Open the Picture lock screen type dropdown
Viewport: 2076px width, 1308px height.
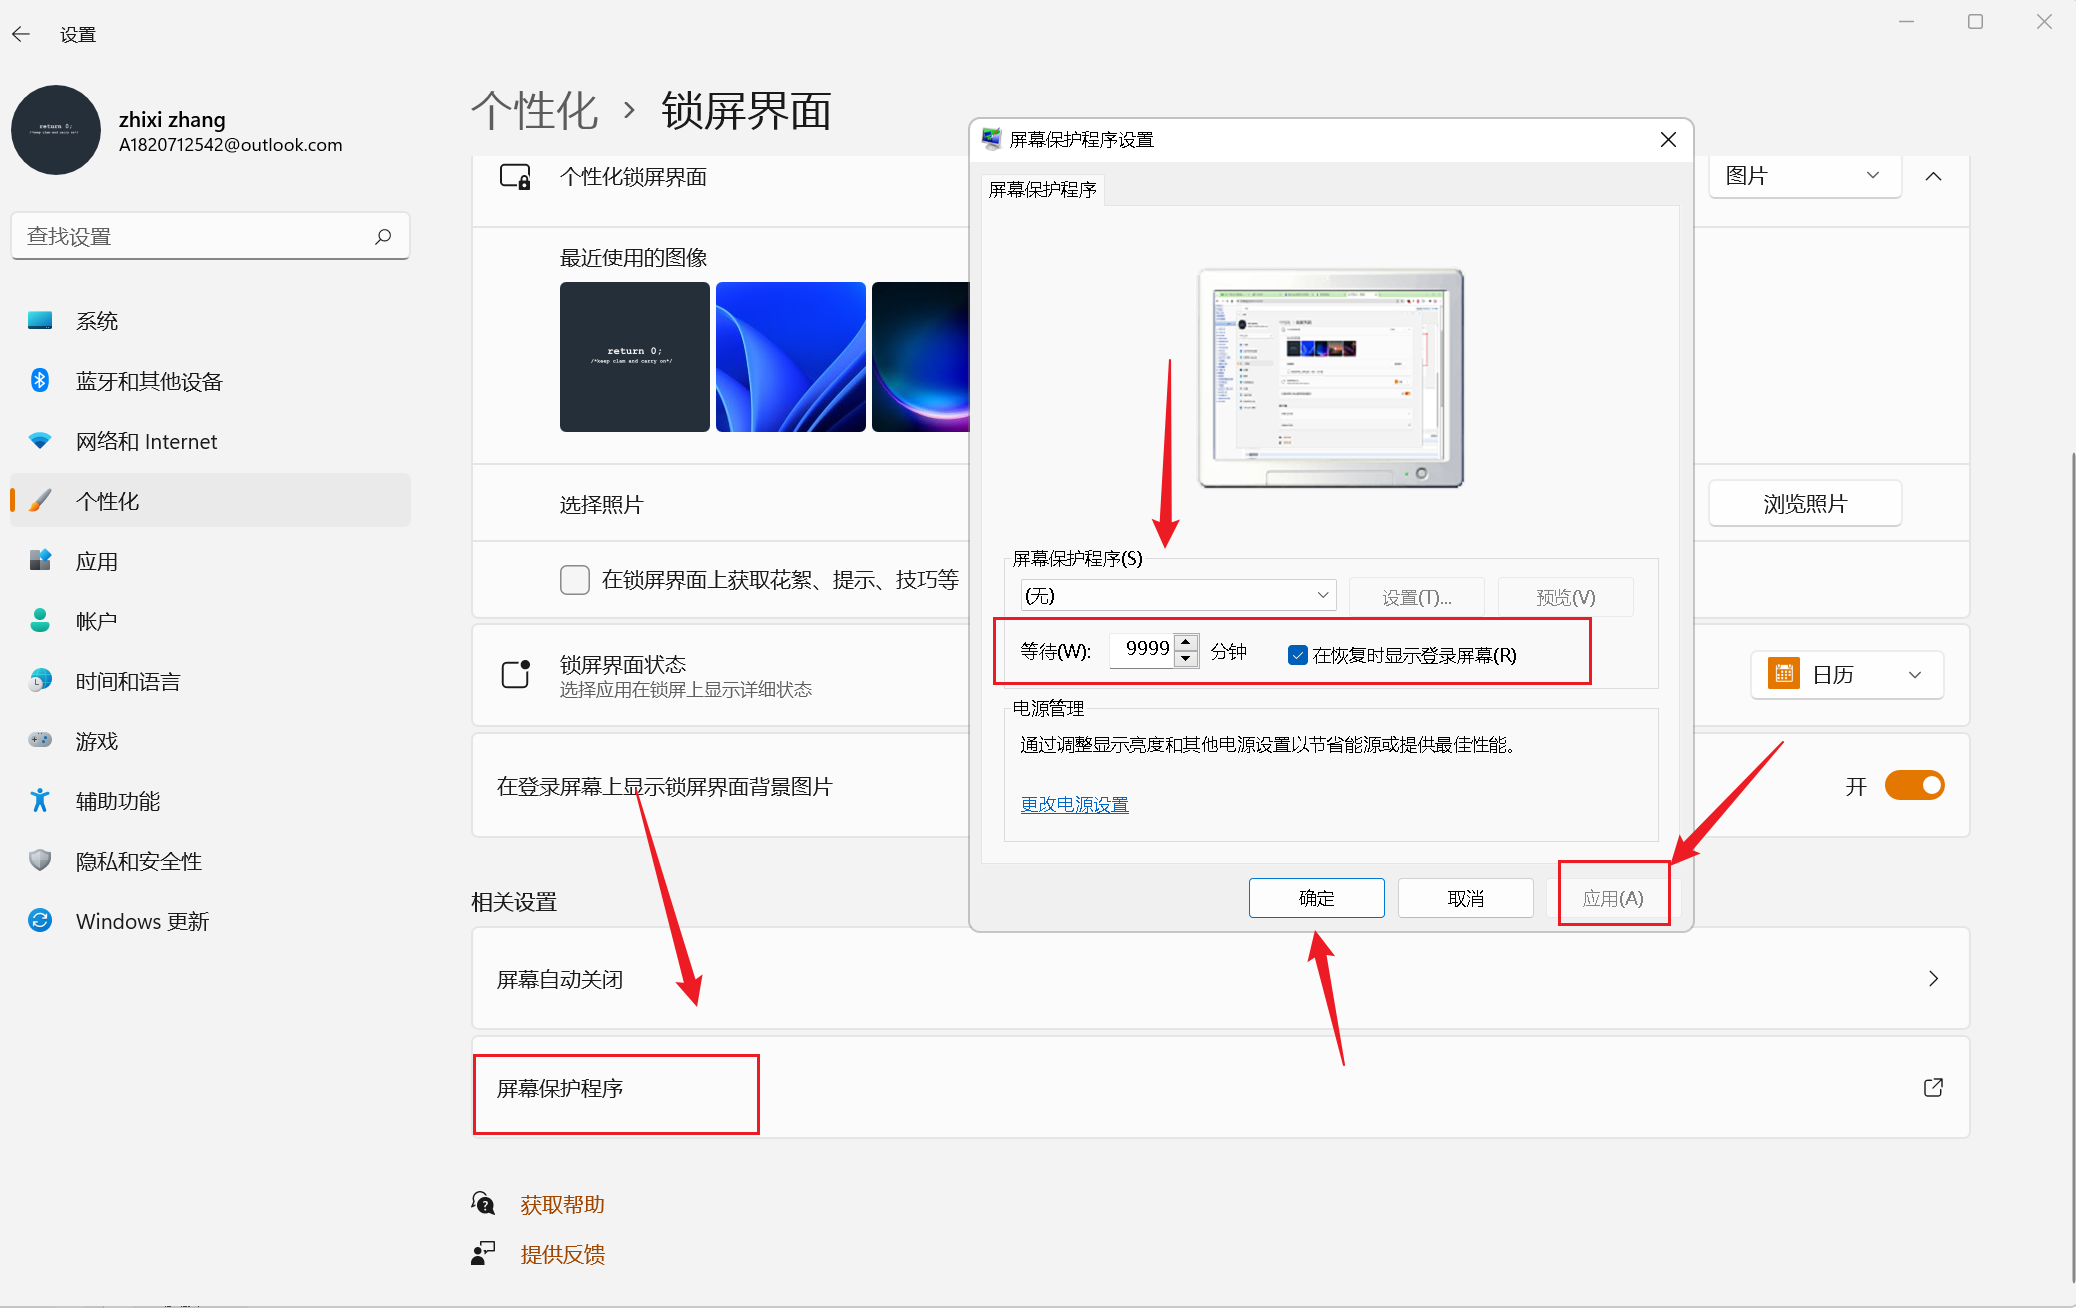point(1804,176)
